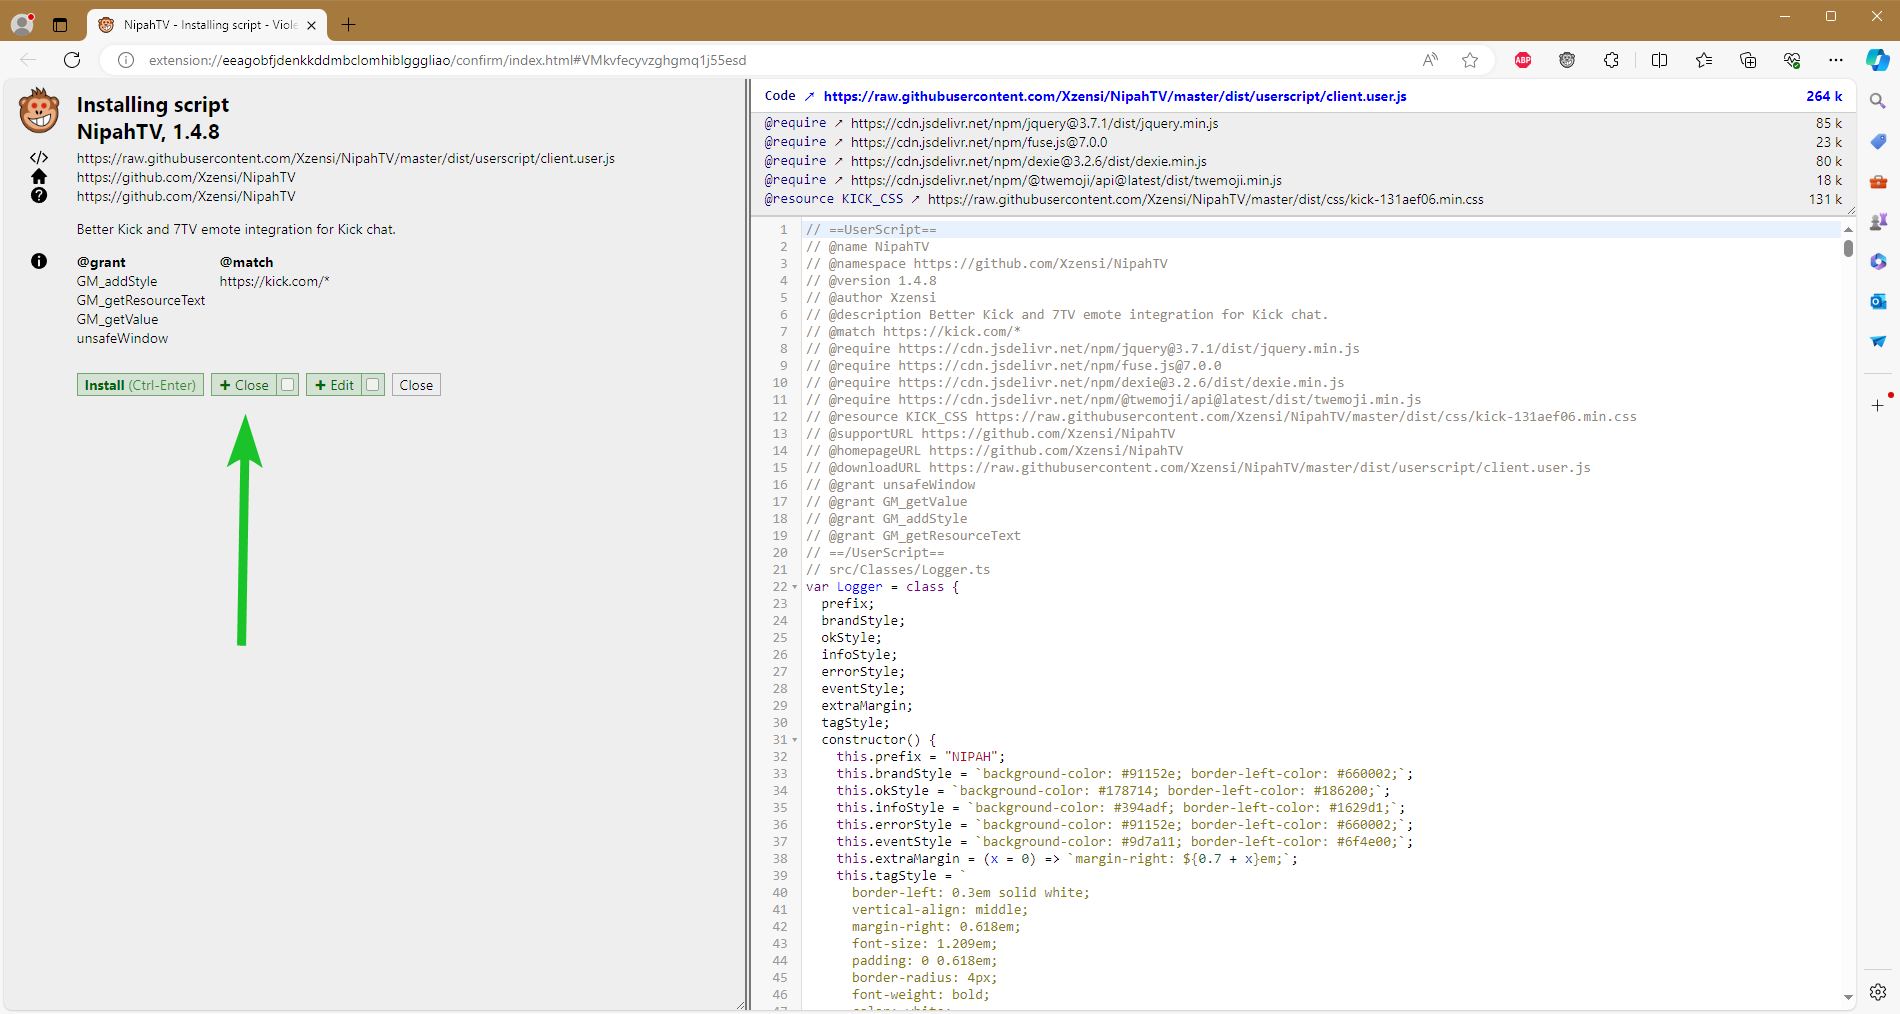
Task: Refresh the page with reload icon
Action: pos(72,60)
